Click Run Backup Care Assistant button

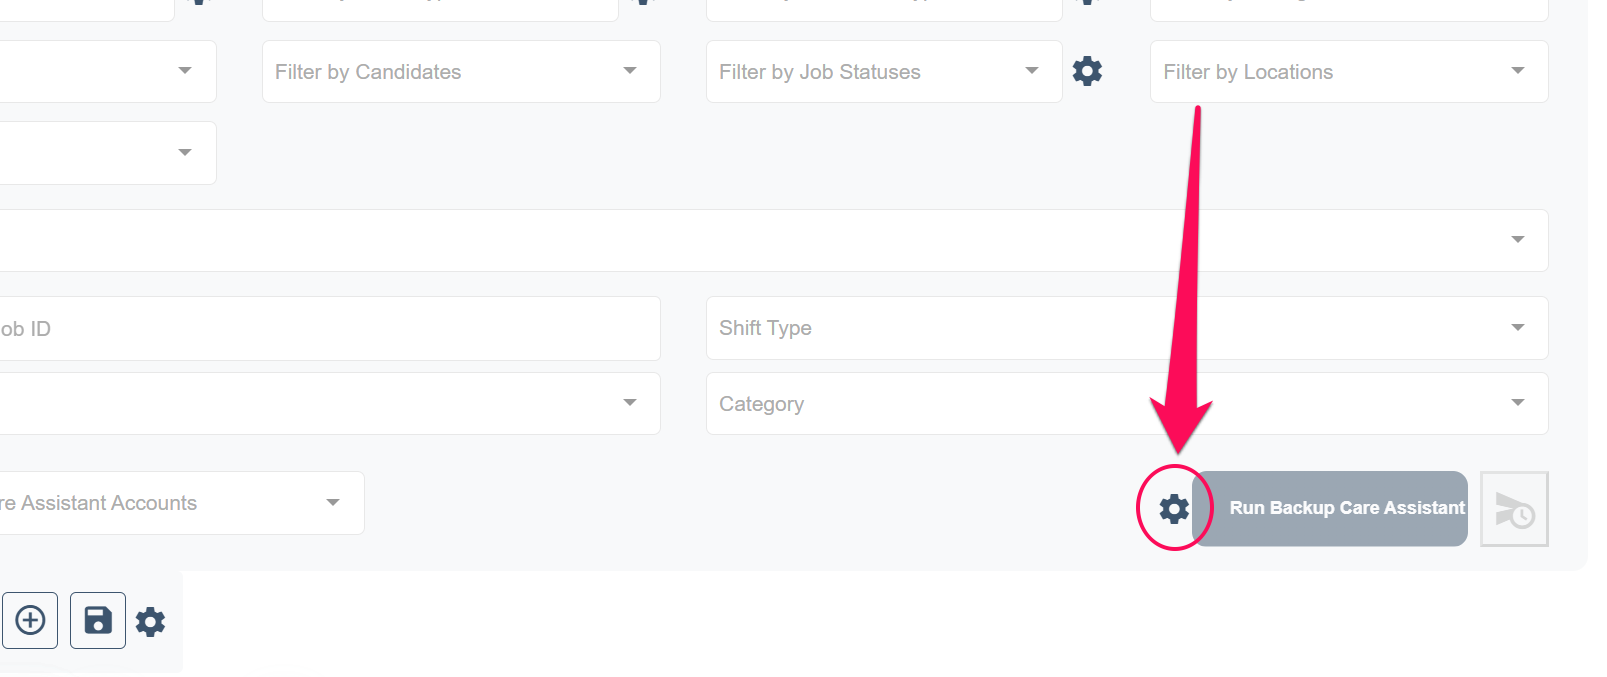(1330, 509)
